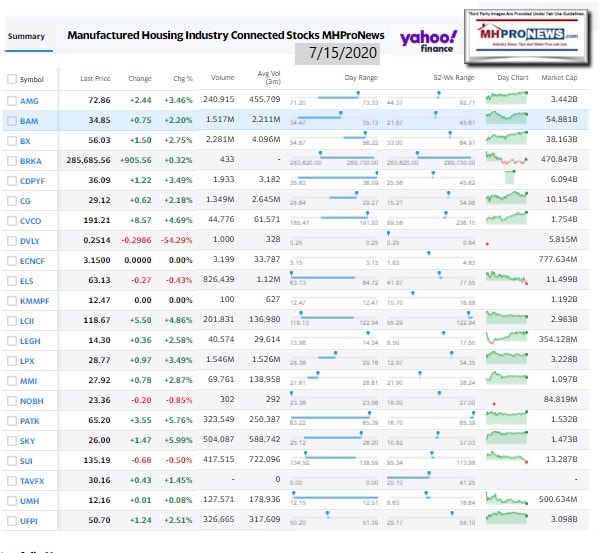Sort table by Volume column header
601x553 pixels.
coord(223,78)
